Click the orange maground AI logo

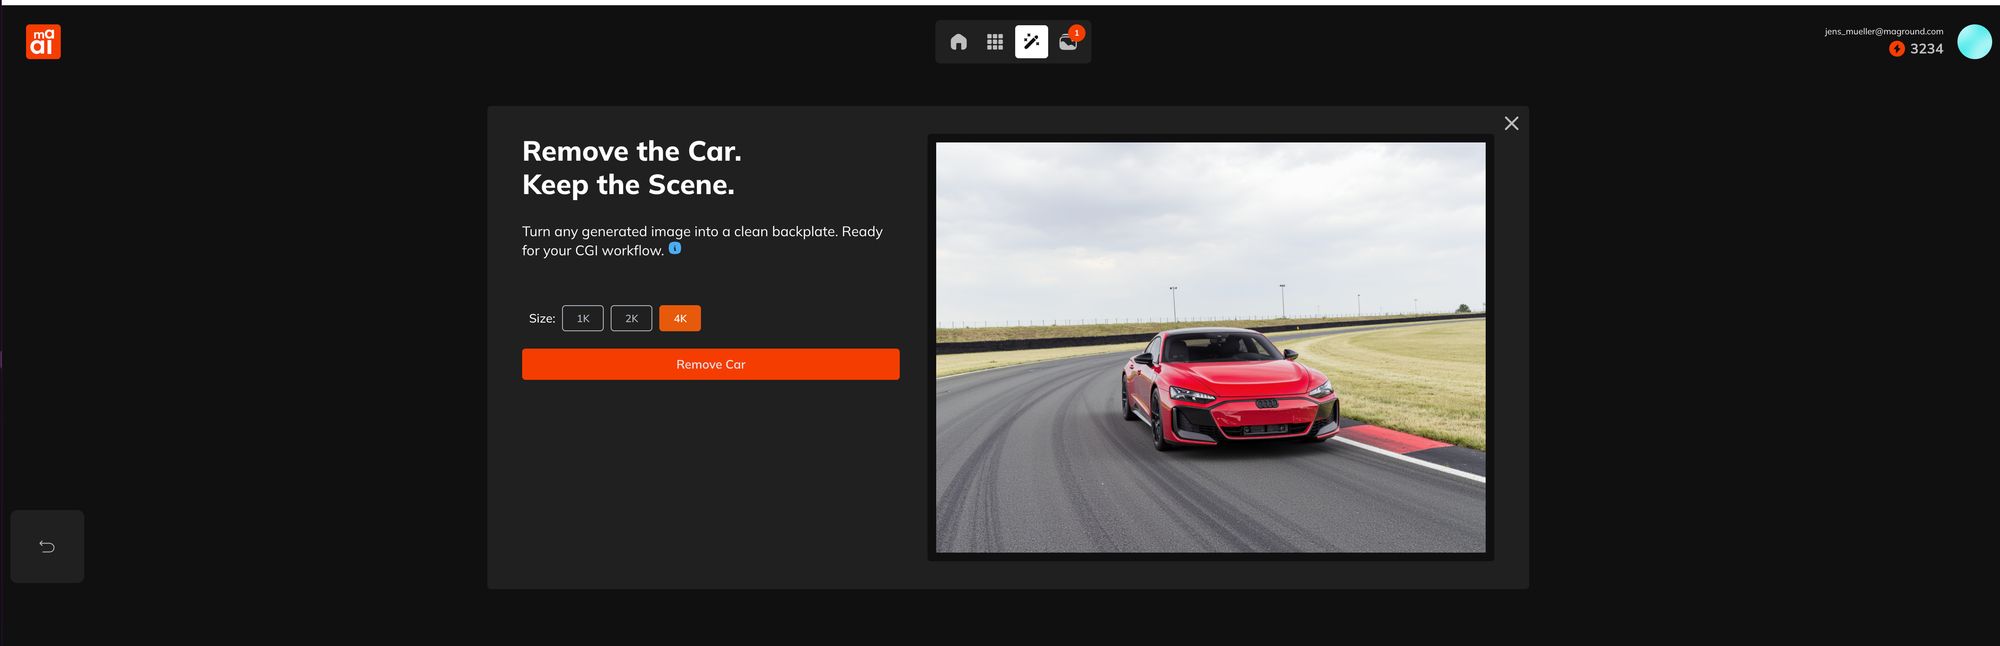click(43, 42)
